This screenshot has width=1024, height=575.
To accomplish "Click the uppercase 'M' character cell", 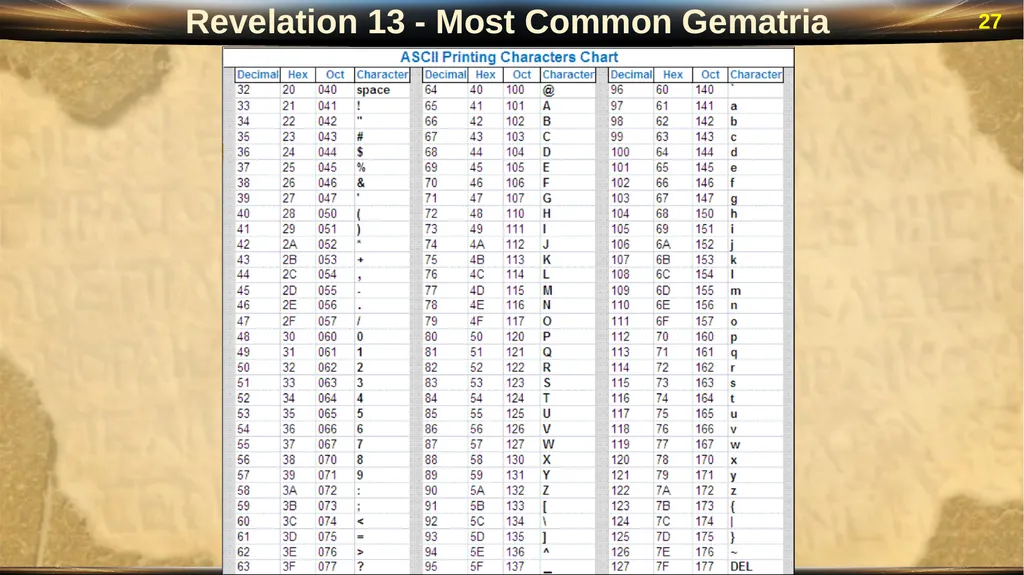I will tap(547, 290).
